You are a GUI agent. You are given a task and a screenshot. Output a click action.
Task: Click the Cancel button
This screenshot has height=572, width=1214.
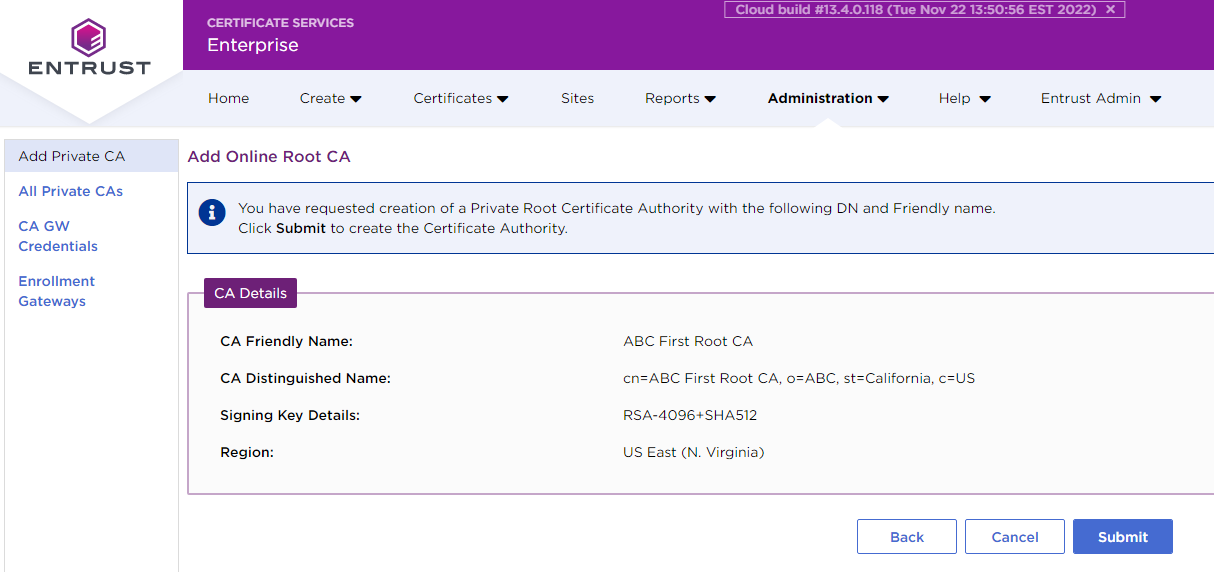[x=1014, y=537]
